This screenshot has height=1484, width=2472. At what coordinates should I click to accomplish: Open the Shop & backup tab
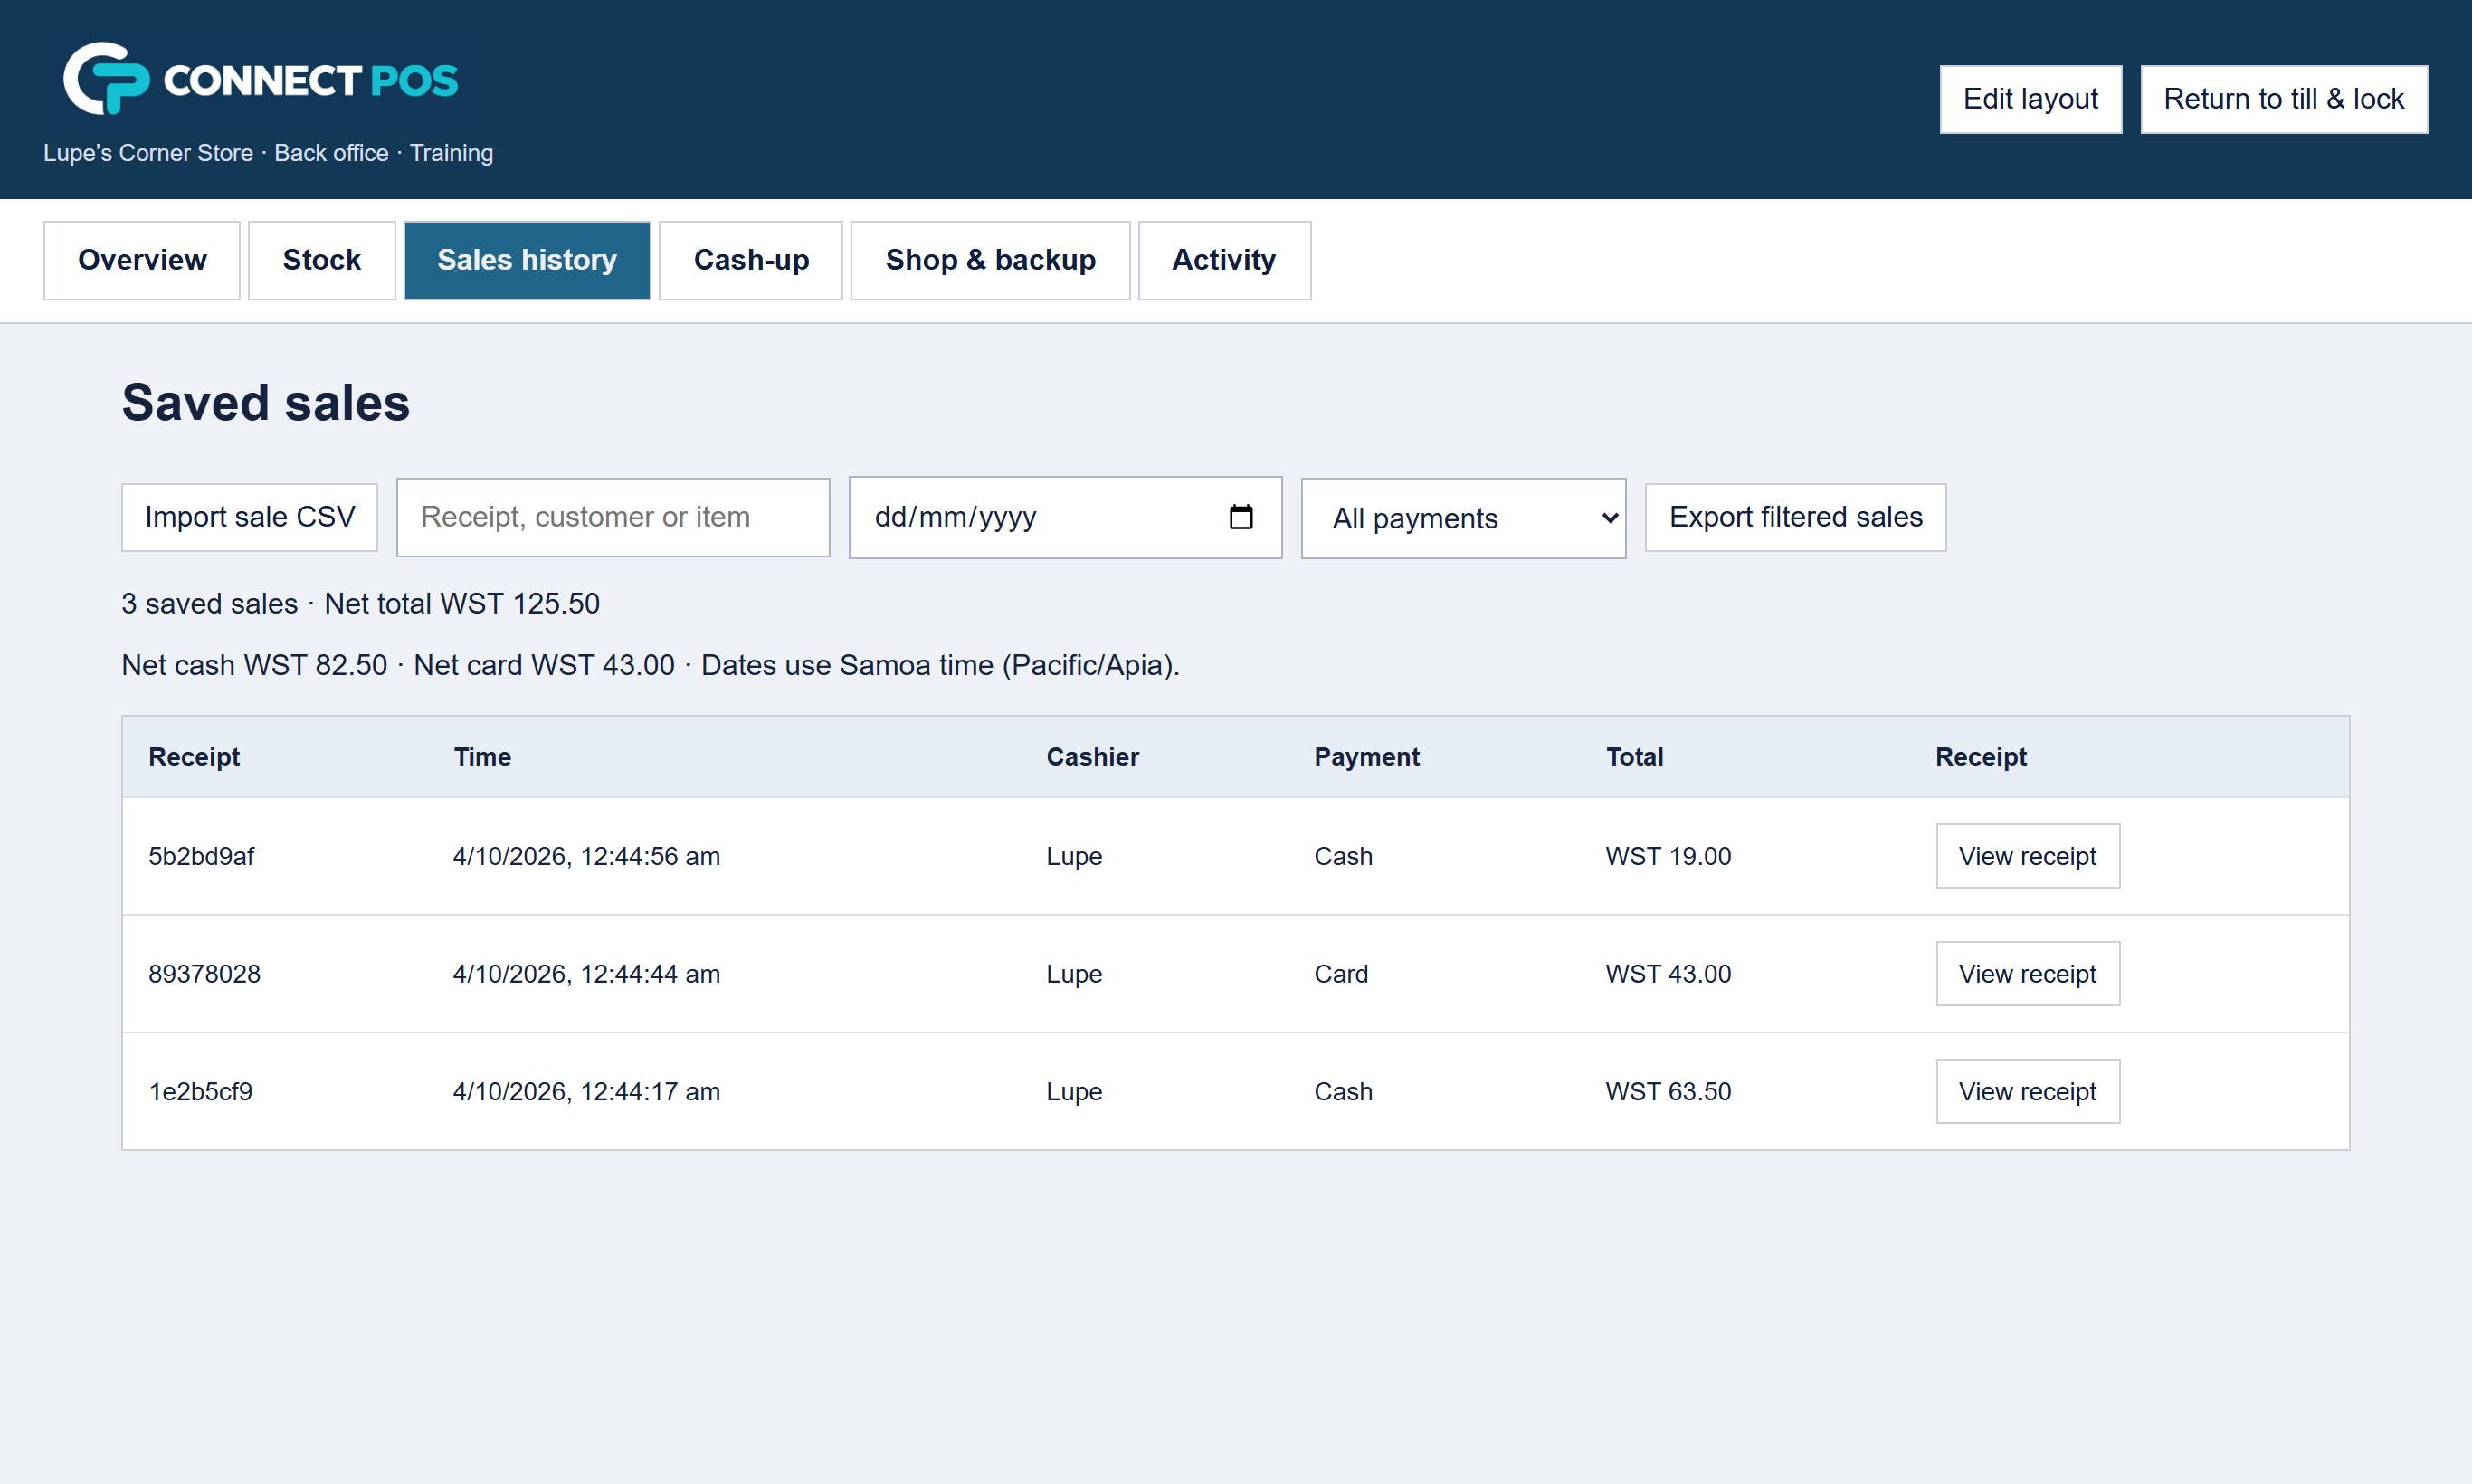[990, 260]
